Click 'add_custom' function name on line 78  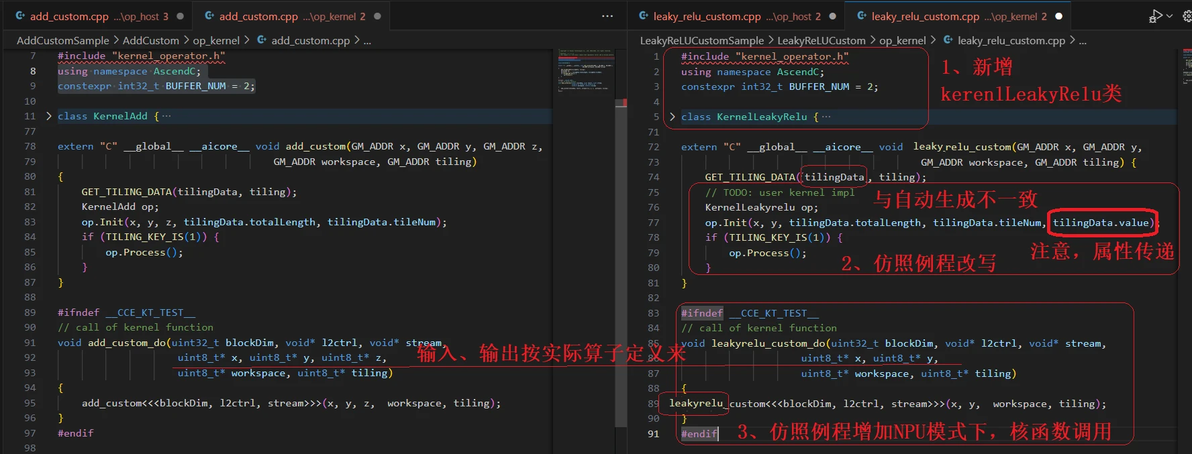click(315, 147)
